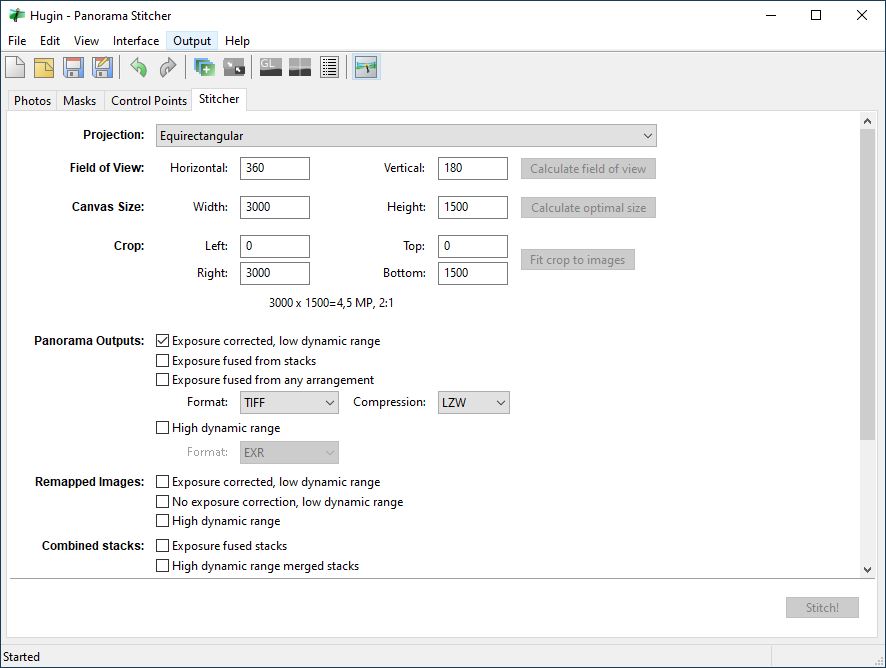Create a new project with the blank page icon

coord(15,67)
